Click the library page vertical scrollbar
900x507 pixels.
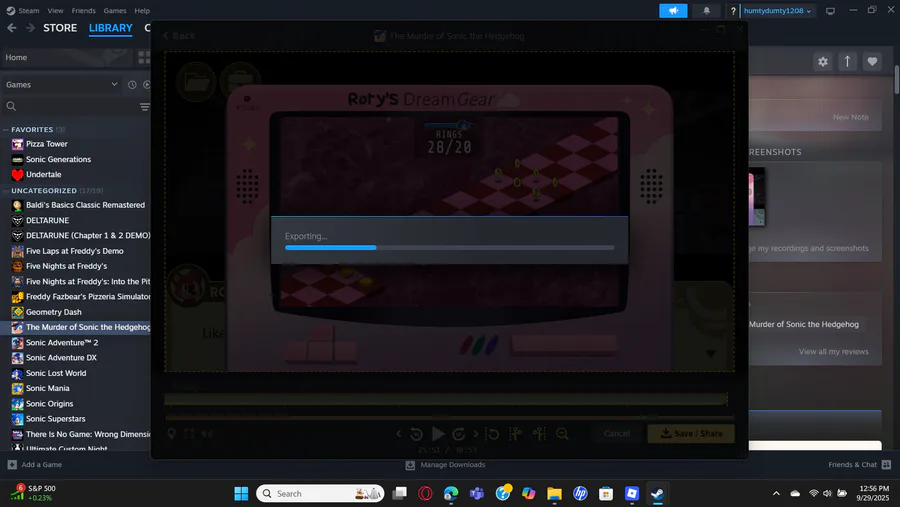point(897,80)
